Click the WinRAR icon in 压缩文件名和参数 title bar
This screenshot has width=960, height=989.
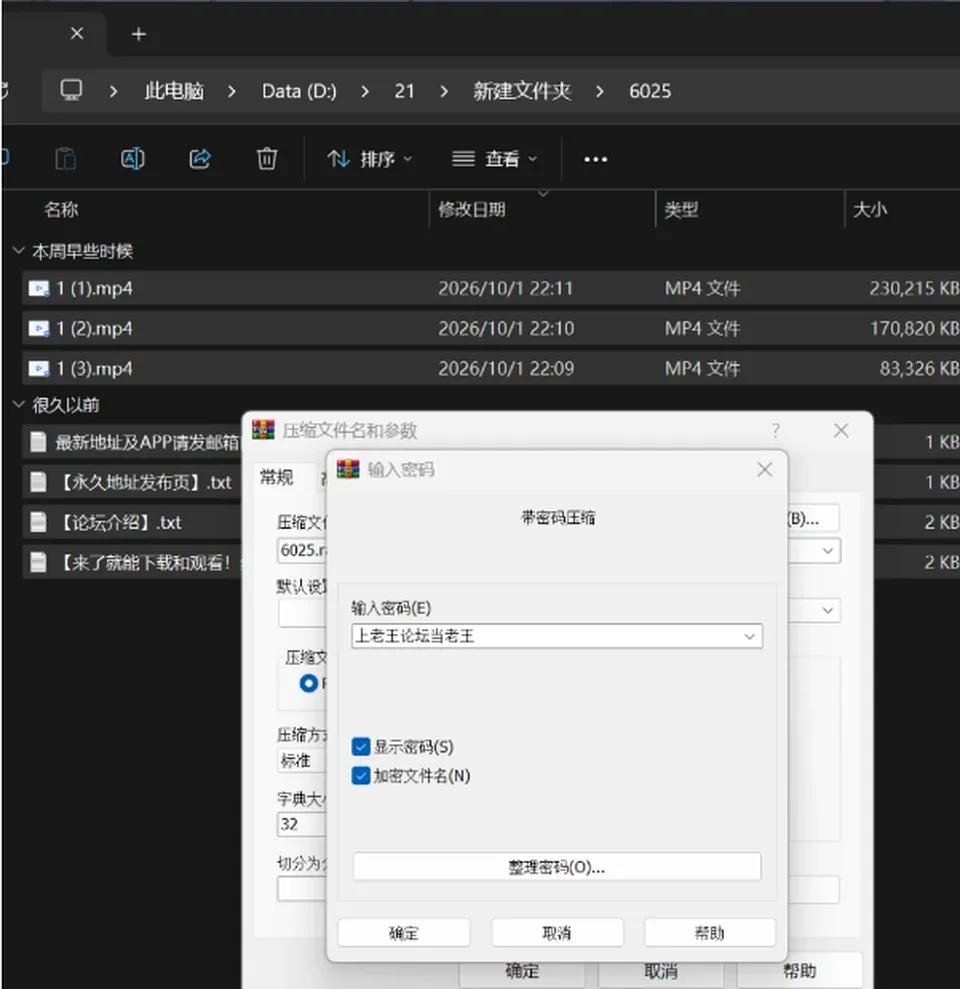[263, 430]
